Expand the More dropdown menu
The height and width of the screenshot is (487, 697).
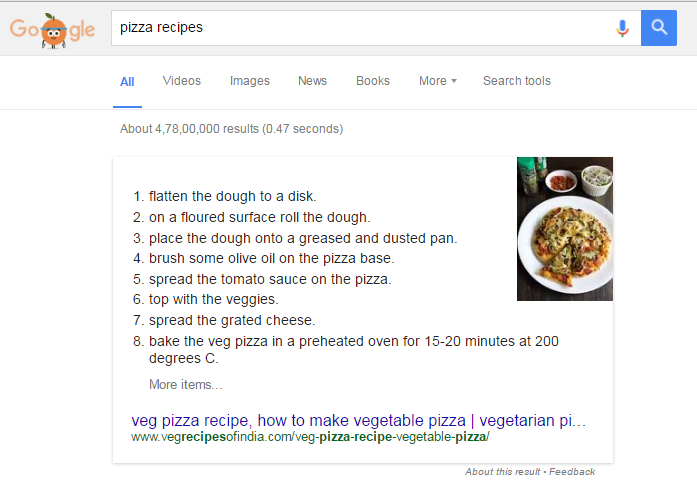coord(437,81)
